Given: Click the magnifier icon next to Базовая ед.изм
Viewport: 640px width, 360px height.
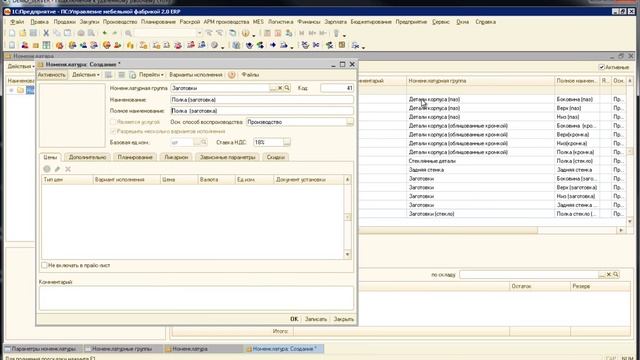Looking at the screenshot, I should (x=204, y=142).
